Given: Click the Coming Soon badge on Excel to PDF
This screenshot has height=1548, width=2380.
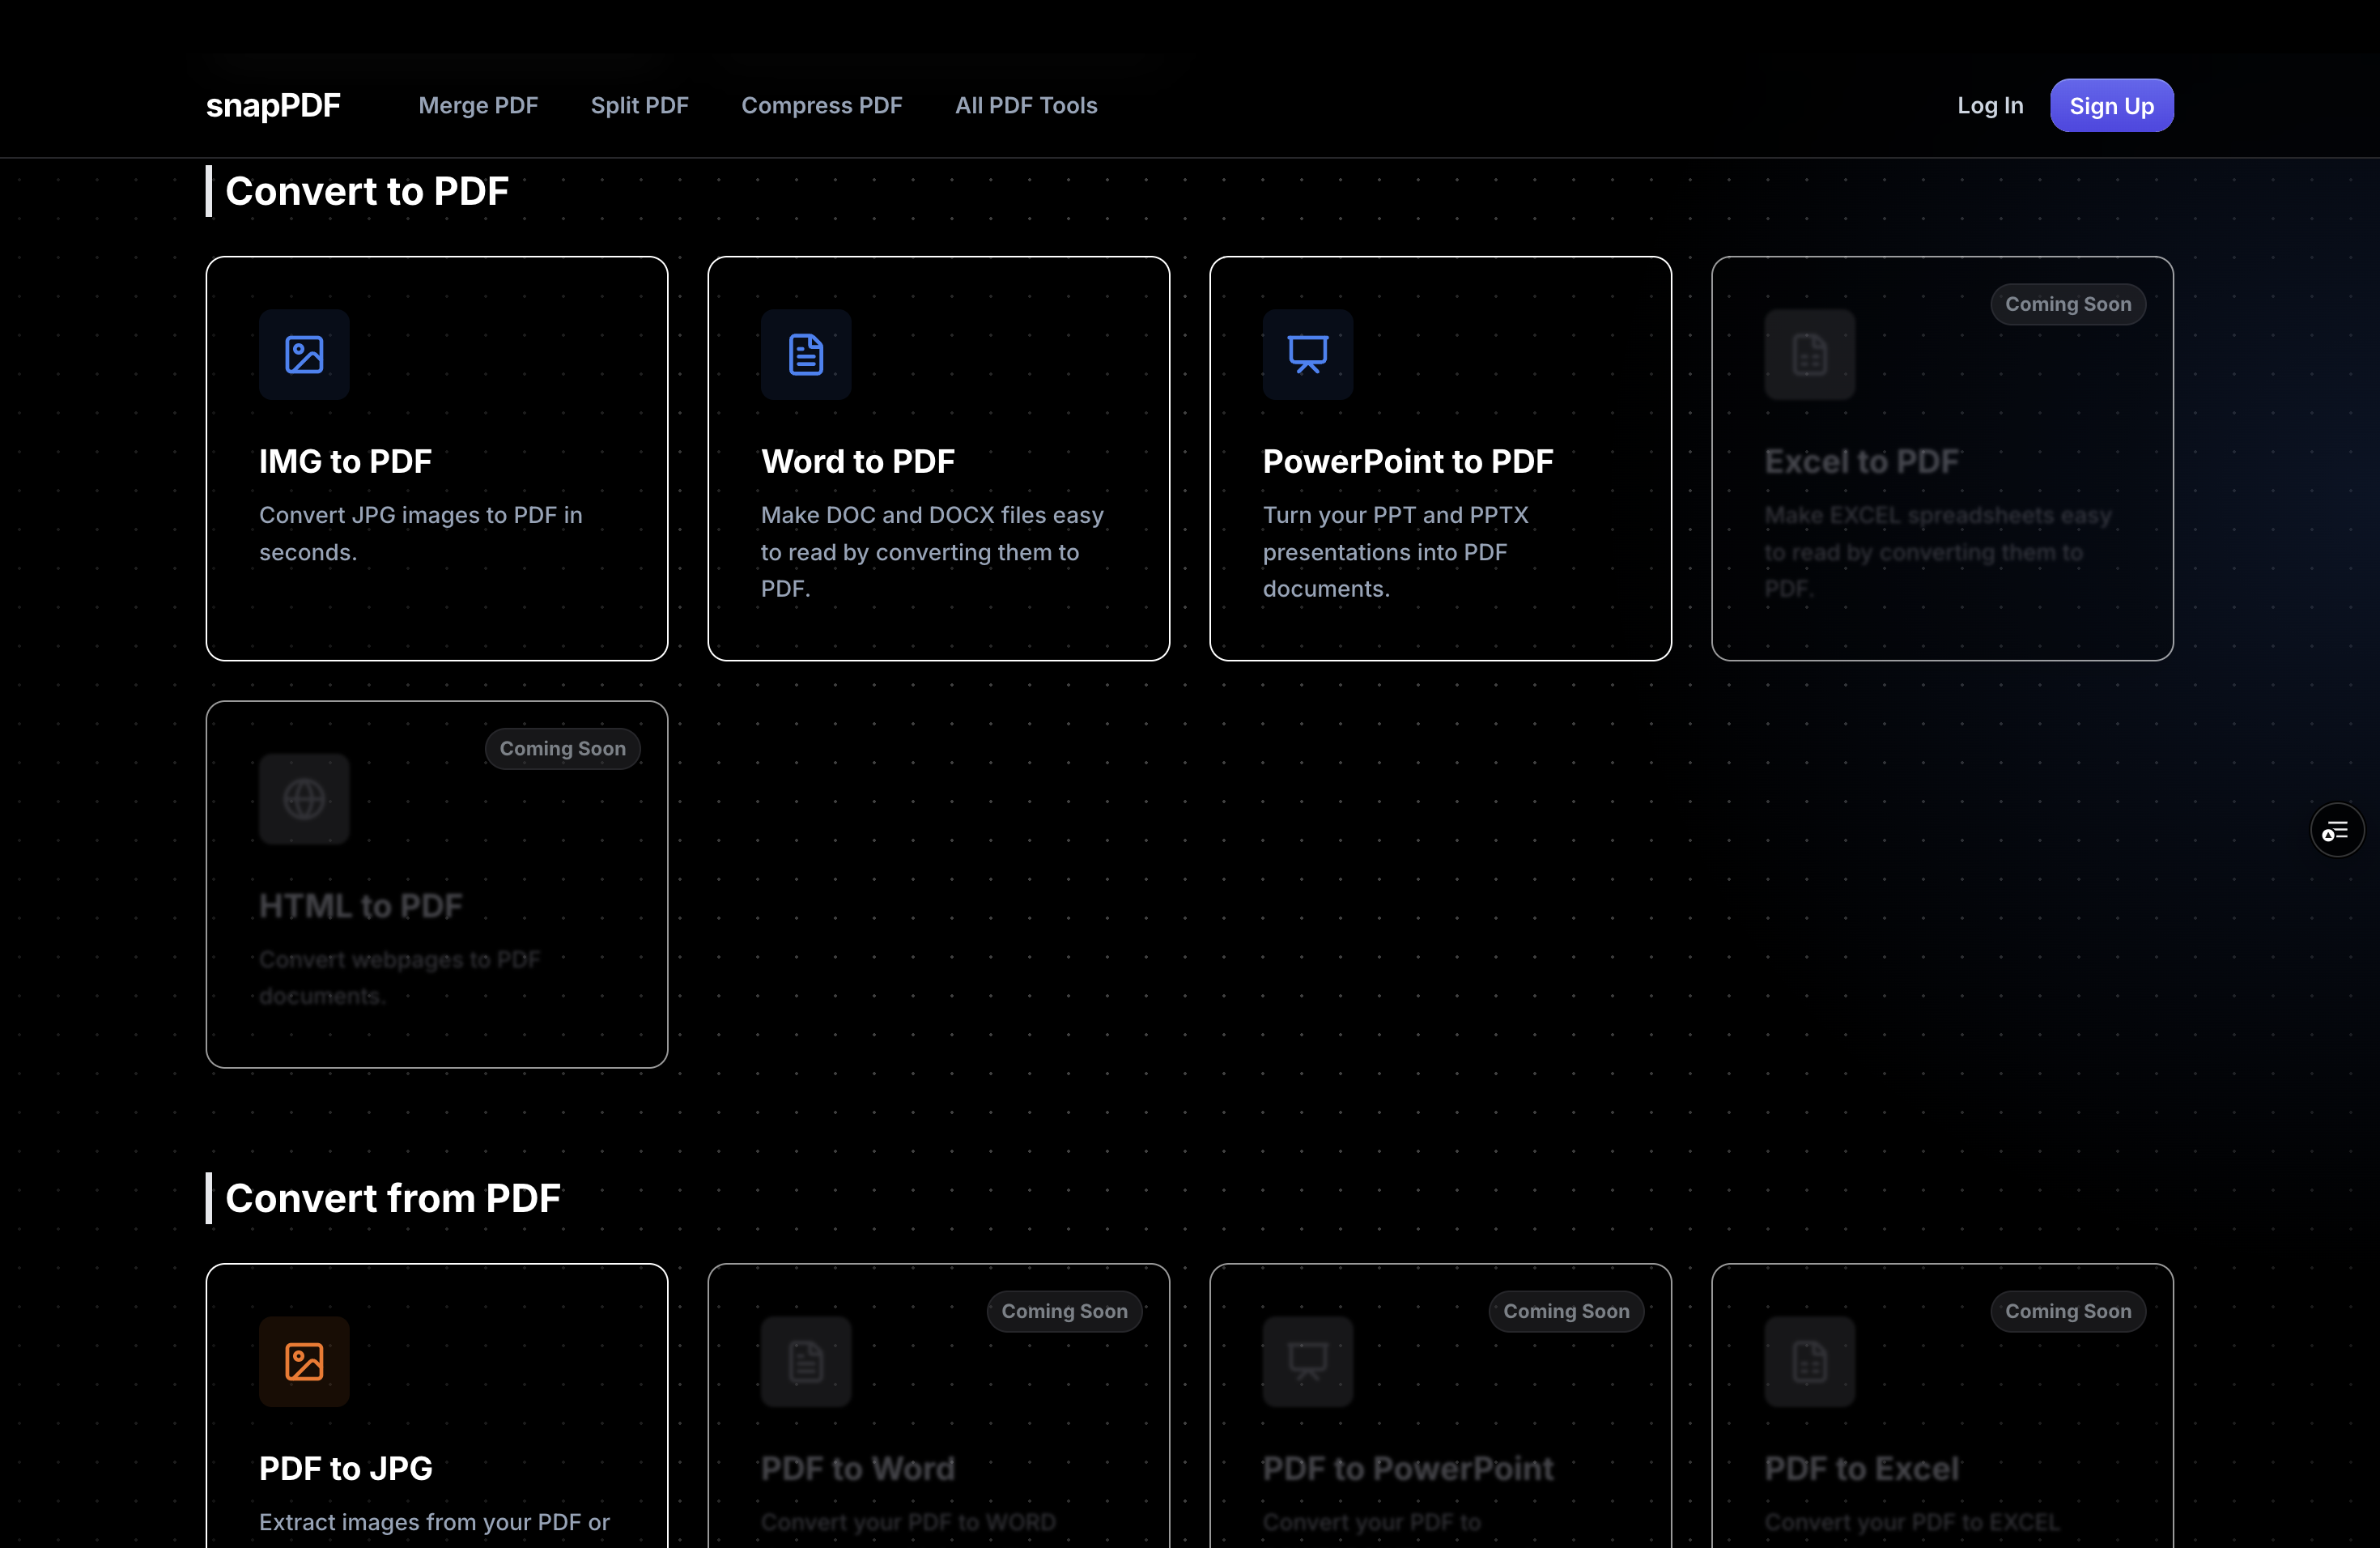Looking at the screenshot, I should (x=2068, y=304).
